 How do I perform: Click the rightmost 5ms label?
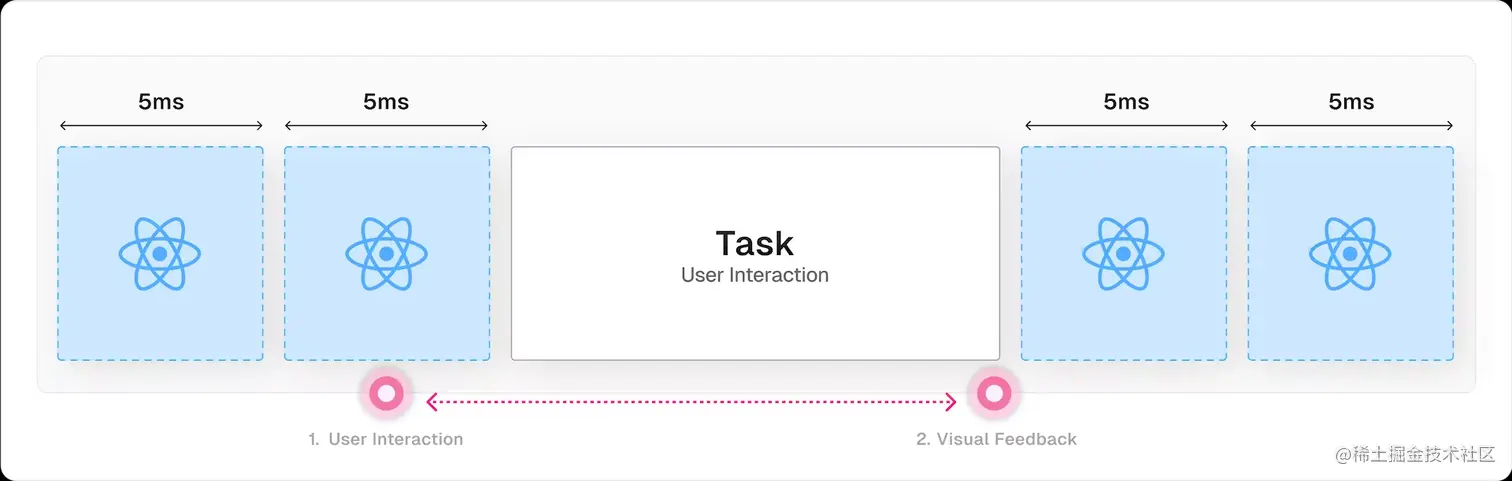[x=1351, y=102]
